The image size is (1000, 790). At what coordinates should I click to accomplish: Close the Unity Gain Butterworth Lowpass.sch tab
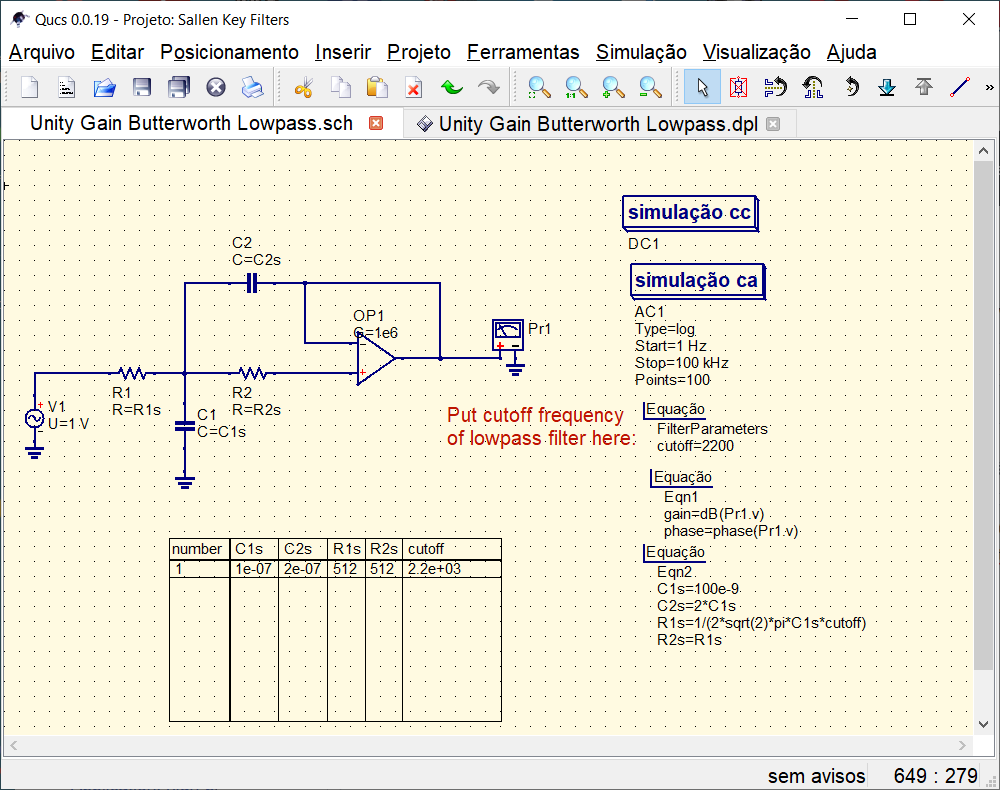[375, 123]
